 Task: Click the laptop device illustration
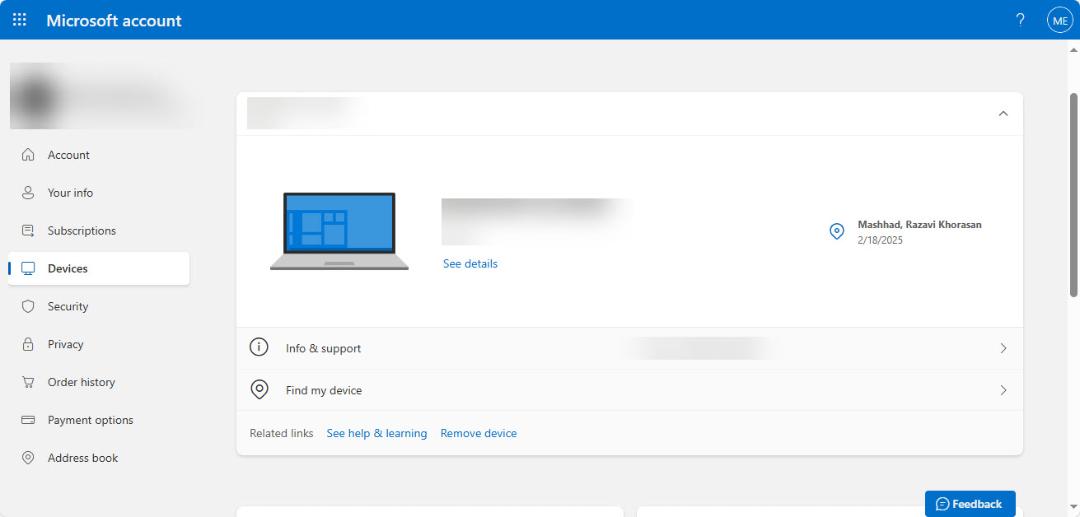pos(339,231)
